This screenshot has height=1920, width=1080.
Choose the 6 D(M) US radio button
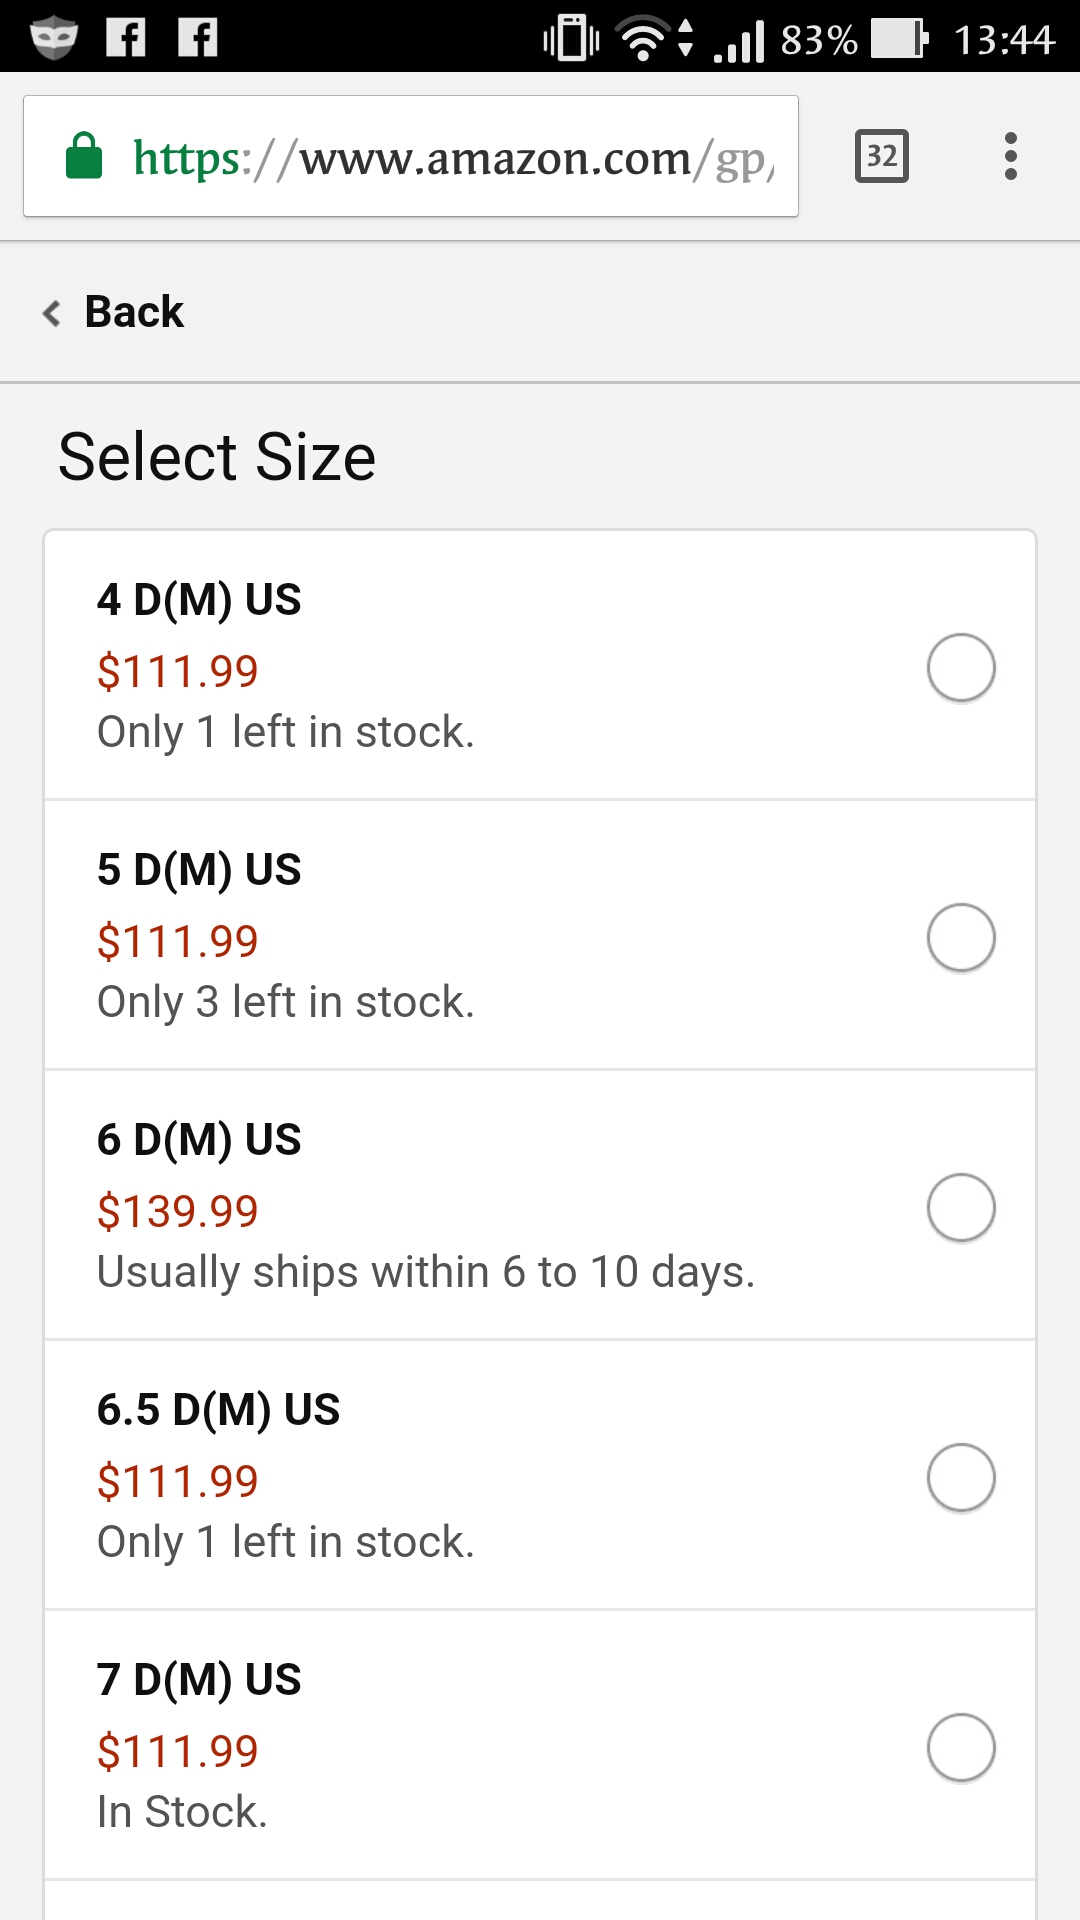960,1207
